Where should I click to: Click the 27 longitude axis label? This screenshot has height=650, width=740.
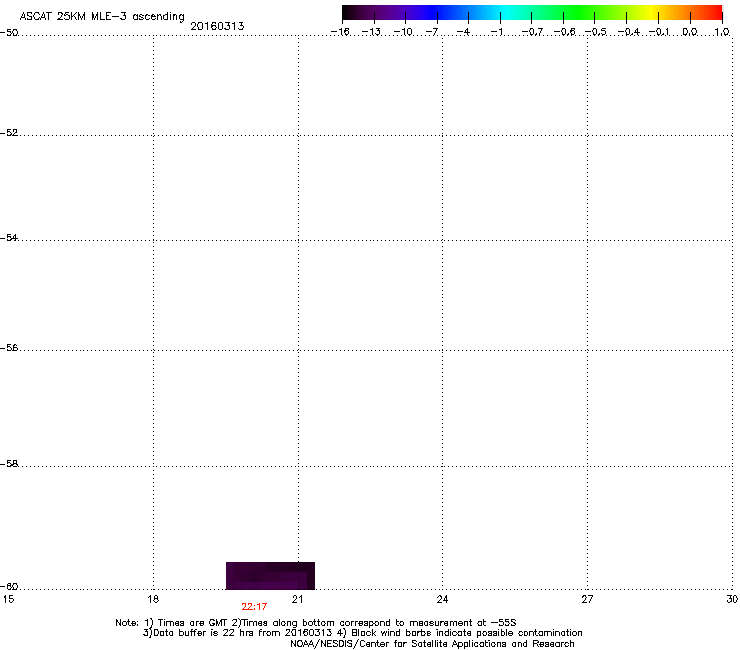(x=587, y=599)
